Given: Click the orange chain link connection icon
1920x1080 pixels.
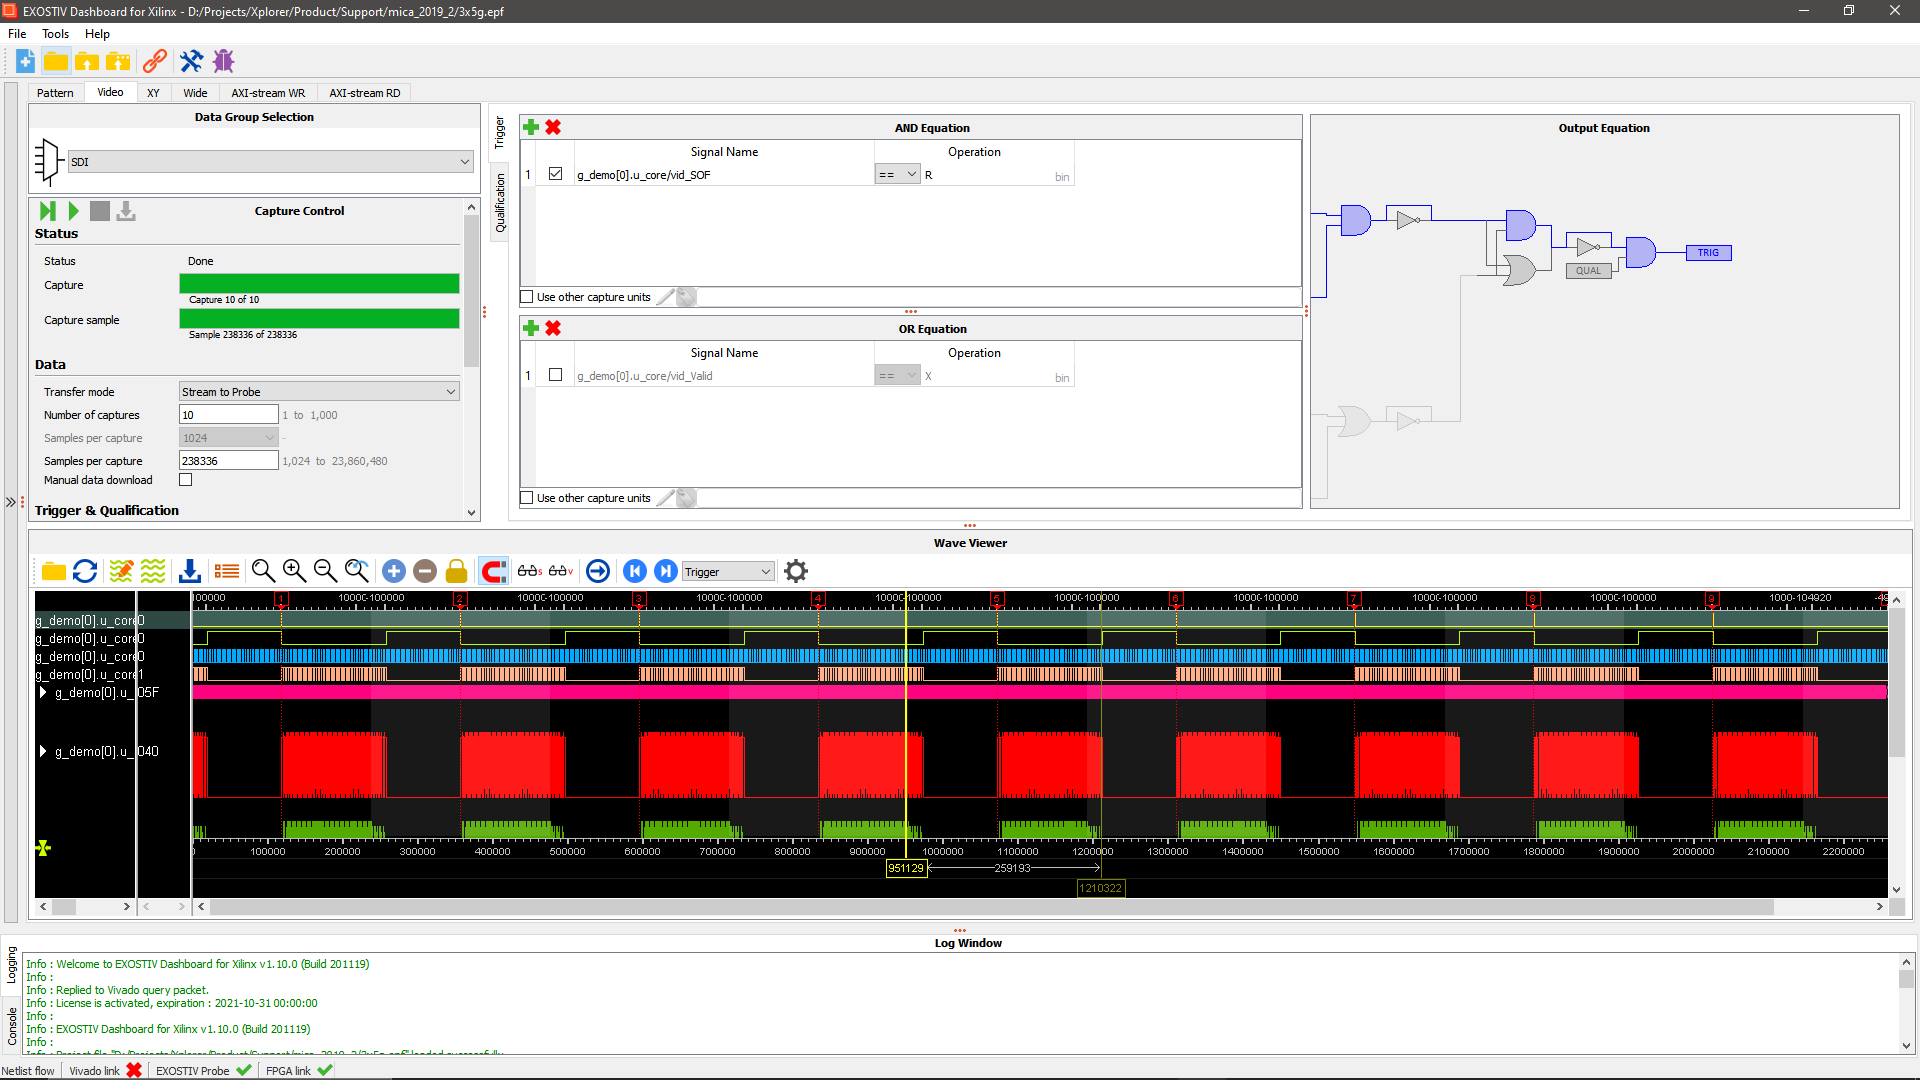Looking at the screenshot, I should (154, 61).
